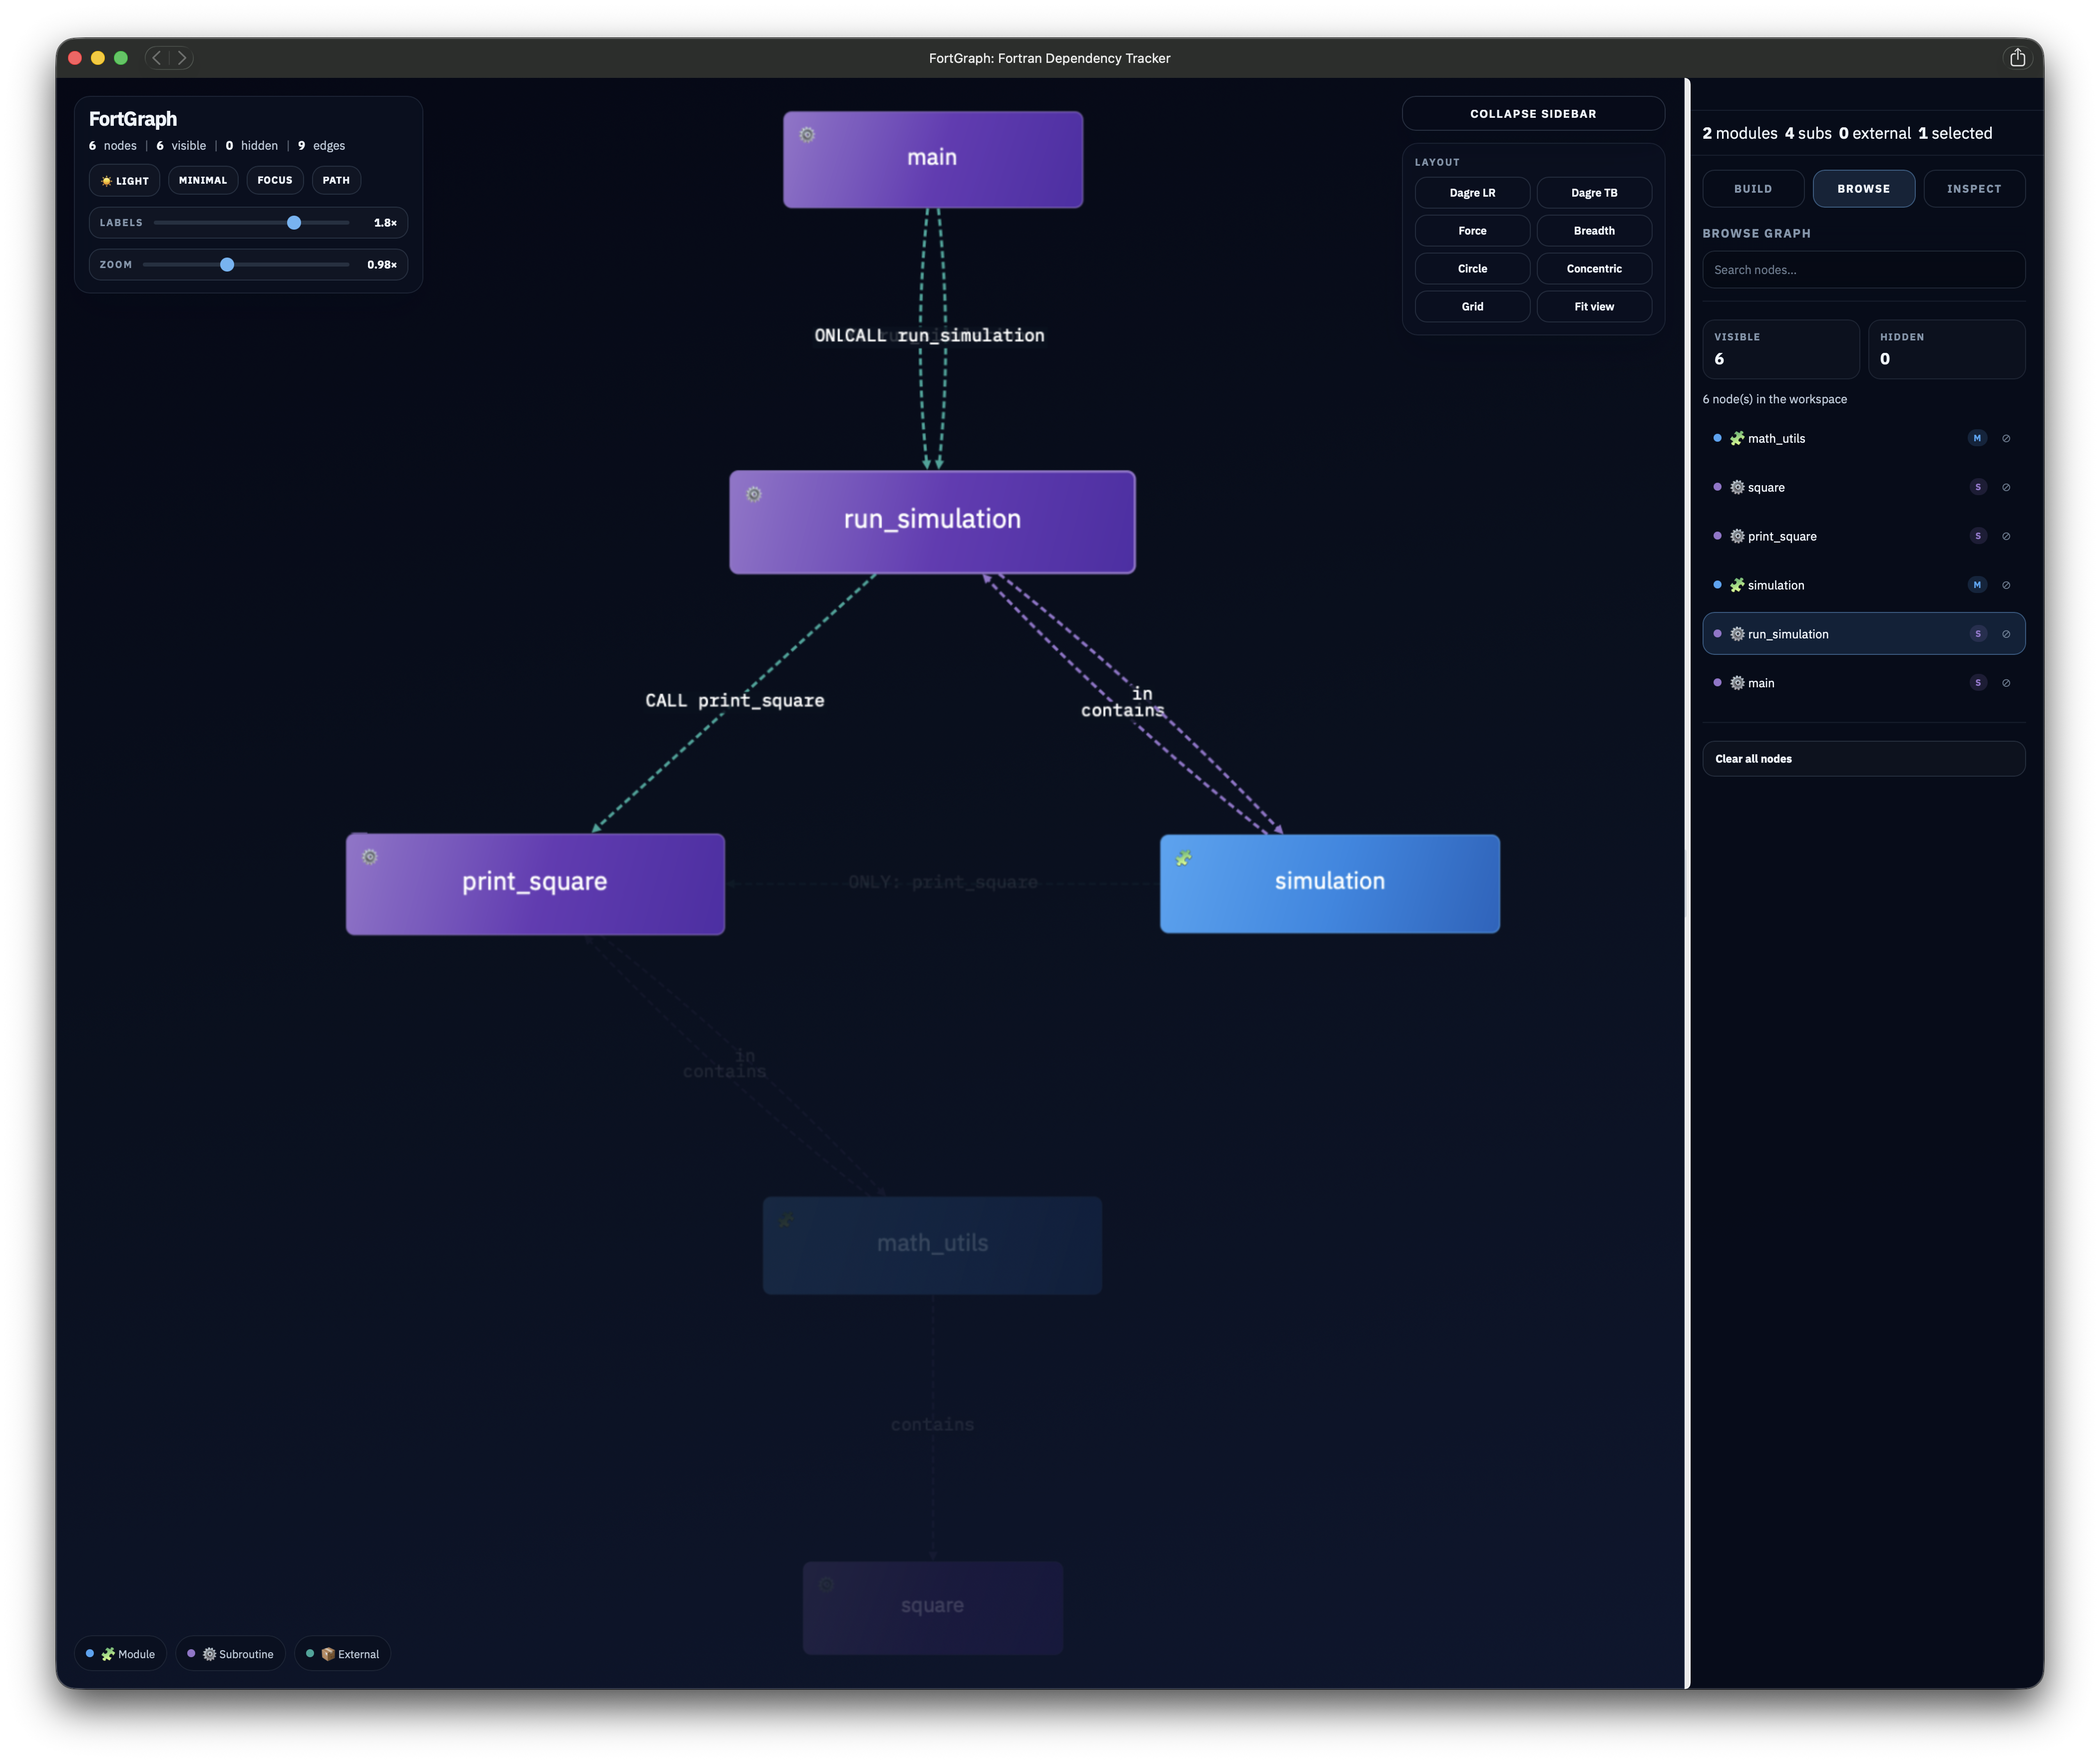Select the dimmed math_utils graph node
Viewport: 2100px width, 1763px height.
pyautogui.click(x=932, y=1245)
